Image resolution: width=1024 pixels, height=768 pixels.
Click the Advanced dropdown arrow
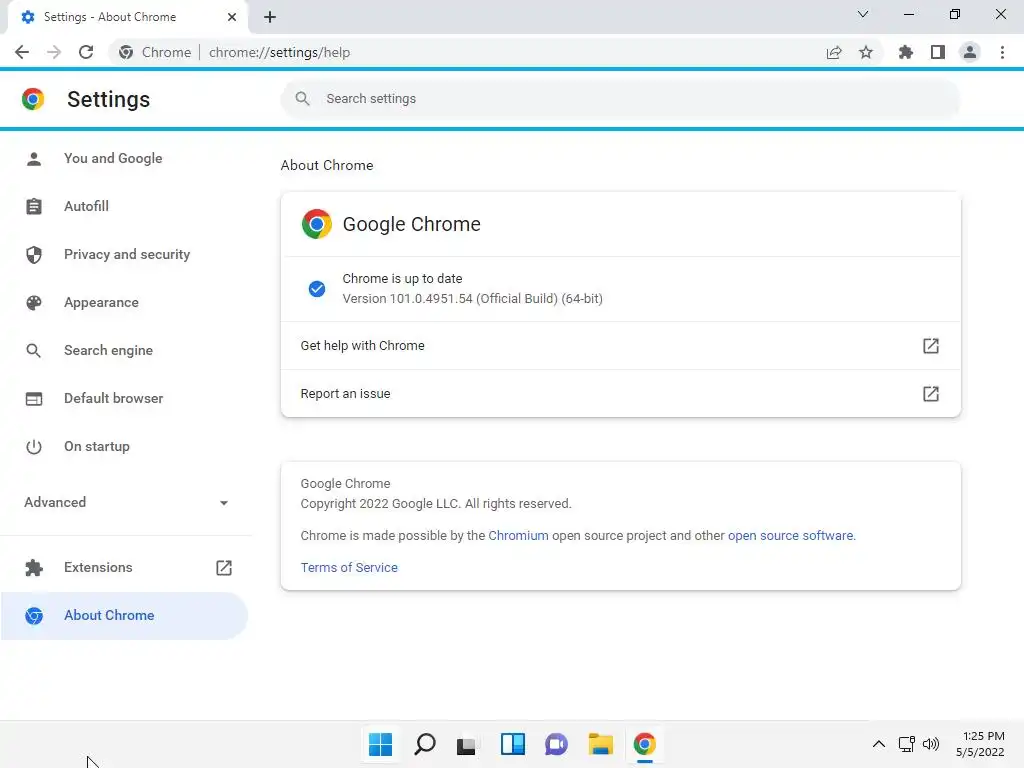(x=224, y=503)
